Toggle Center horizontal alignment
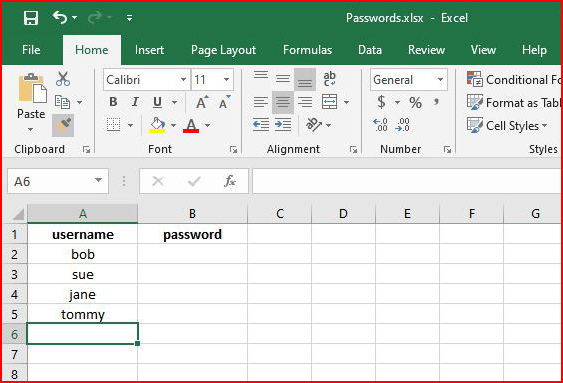 [x=283, y=102]
